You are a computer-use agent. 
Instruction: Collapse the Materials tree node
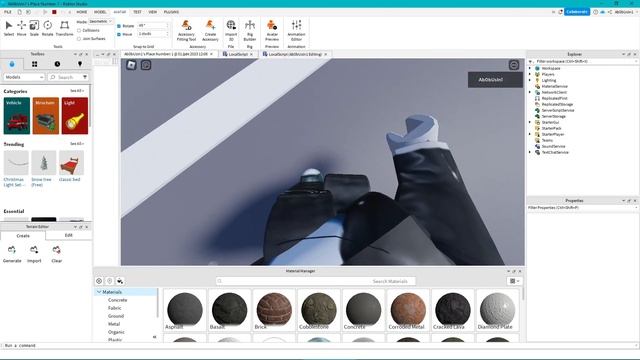coord(99,292)
